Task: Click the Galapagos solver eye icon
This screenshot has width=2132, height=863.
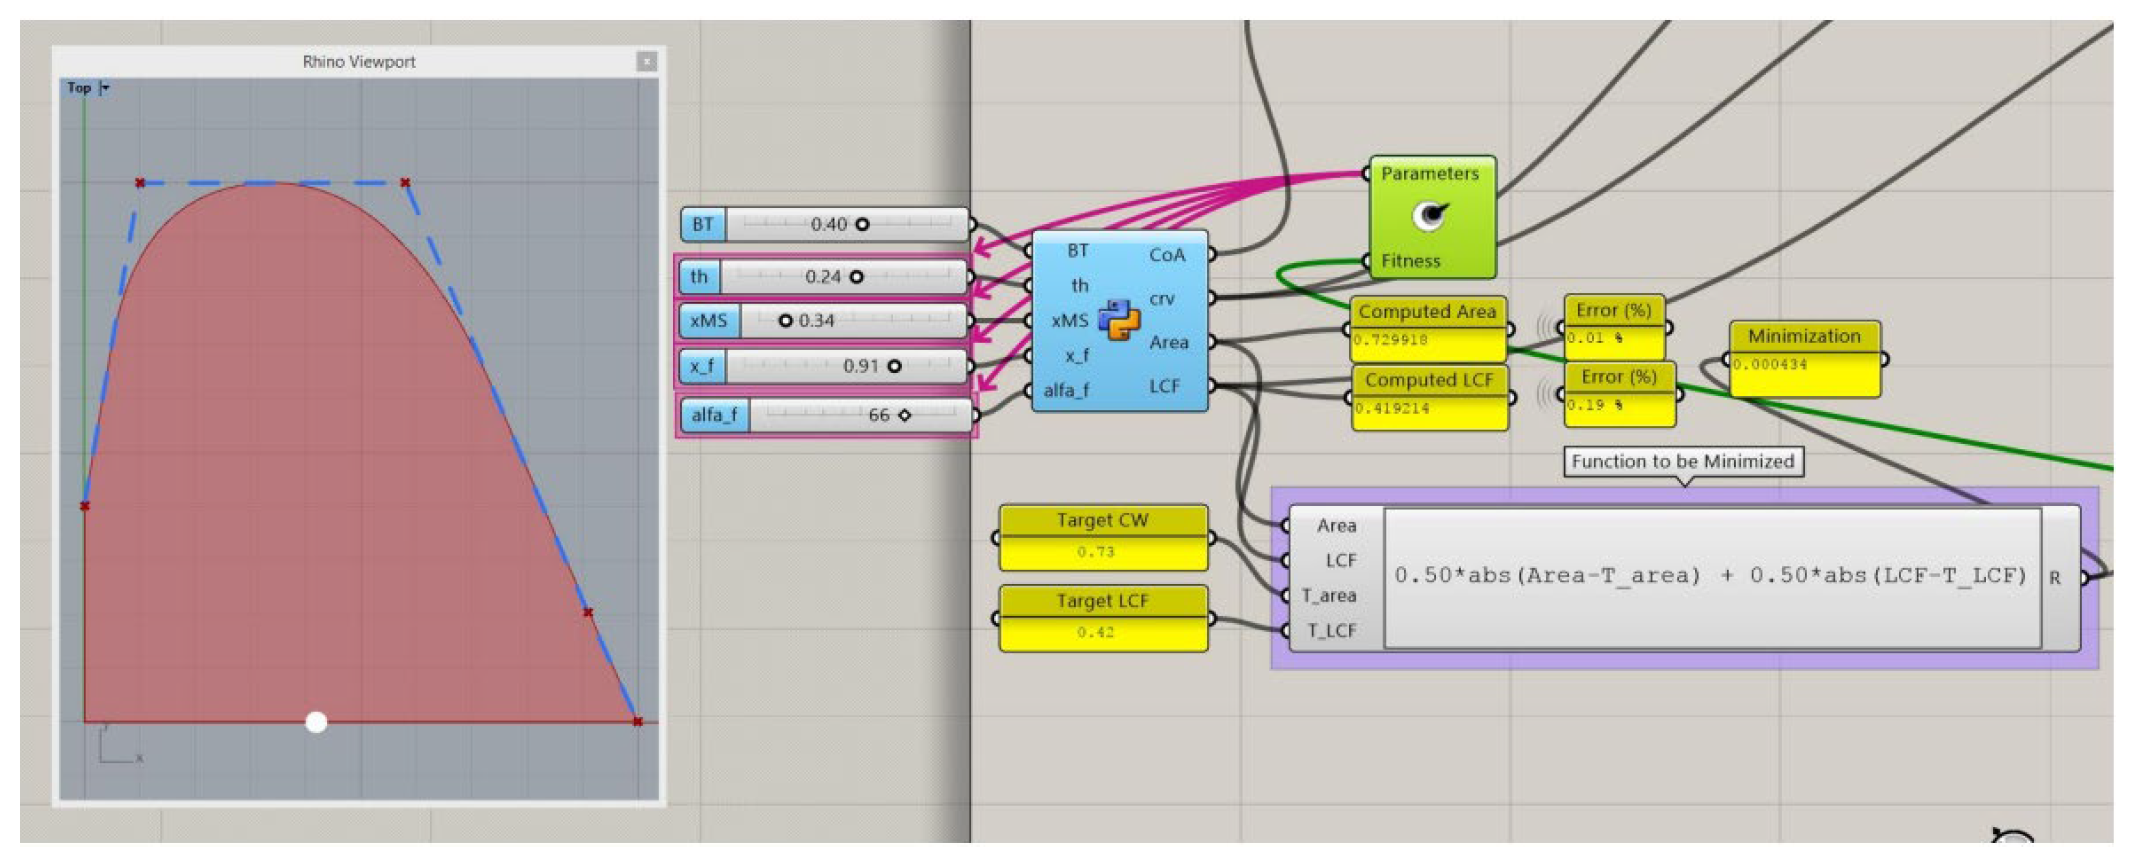Action: tap(1430, 216)
